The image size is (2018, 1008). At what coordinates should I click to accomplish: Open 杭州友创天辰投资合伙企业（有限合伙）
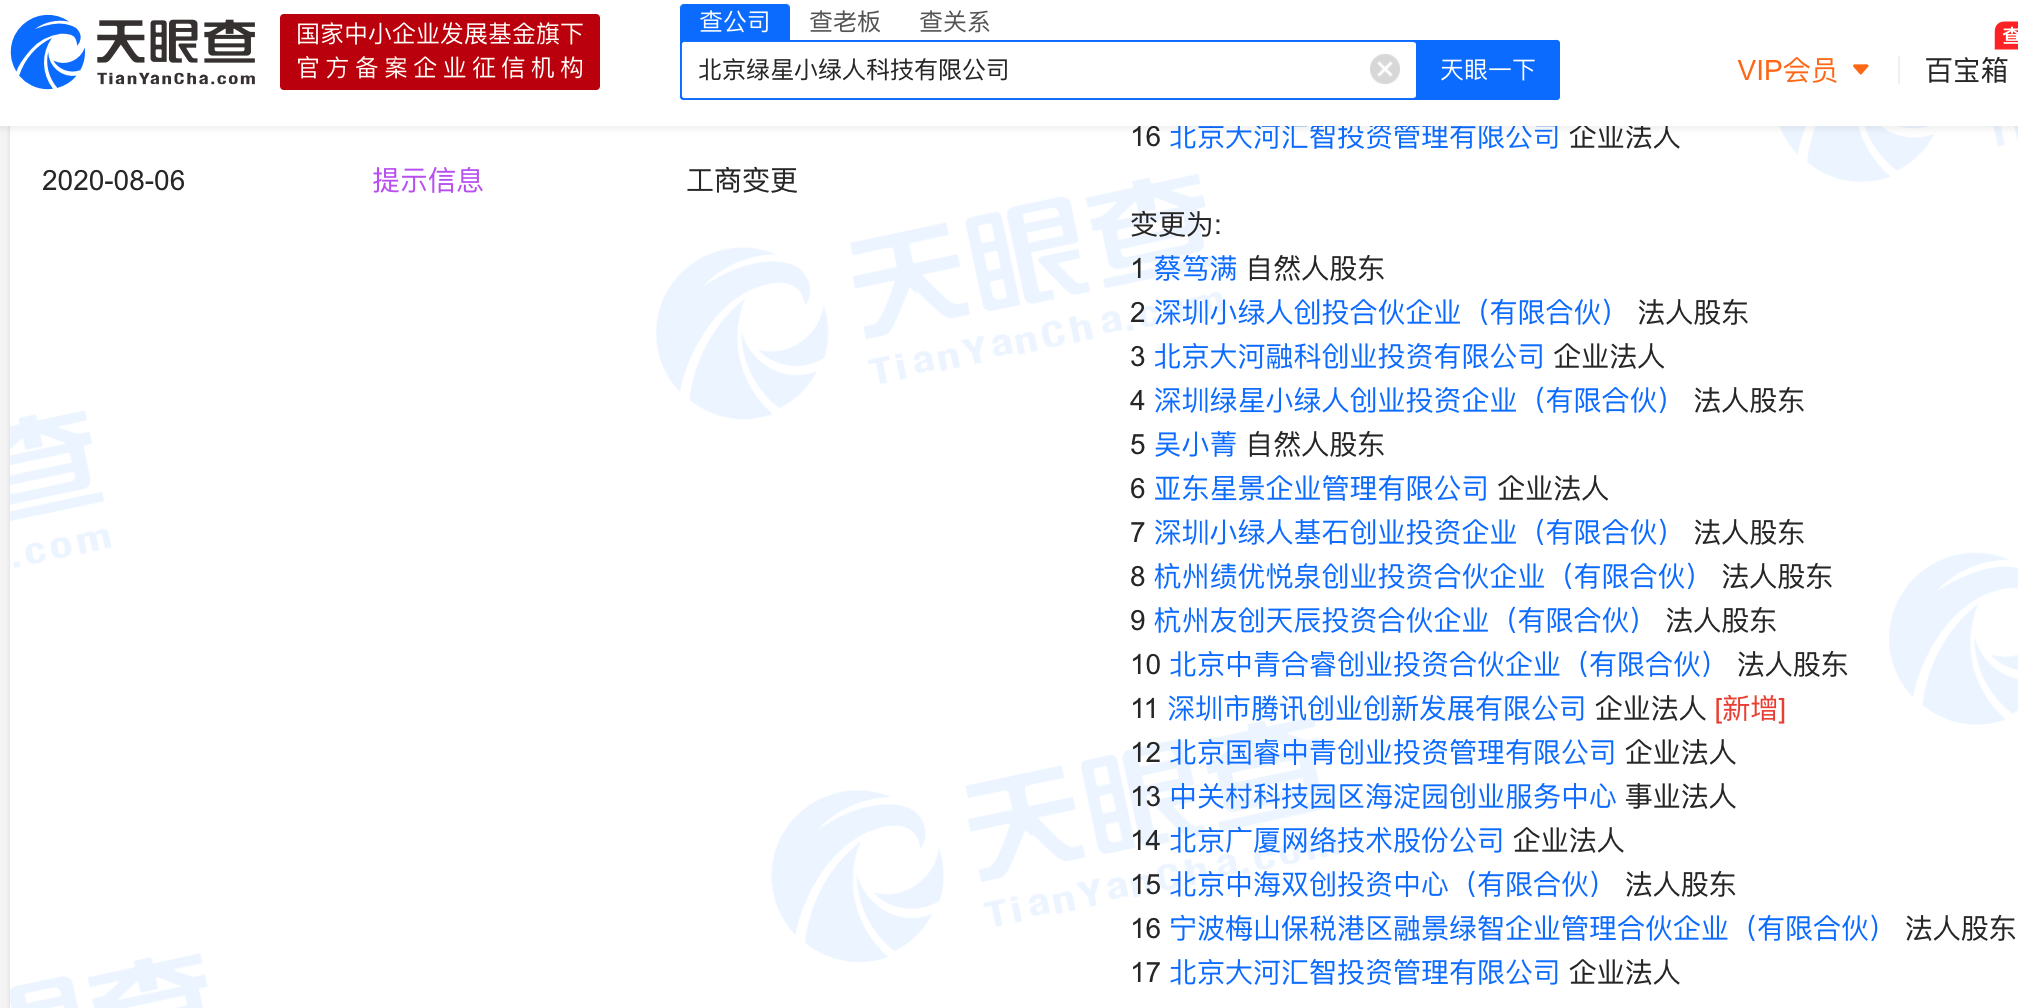coord(1398,620)
